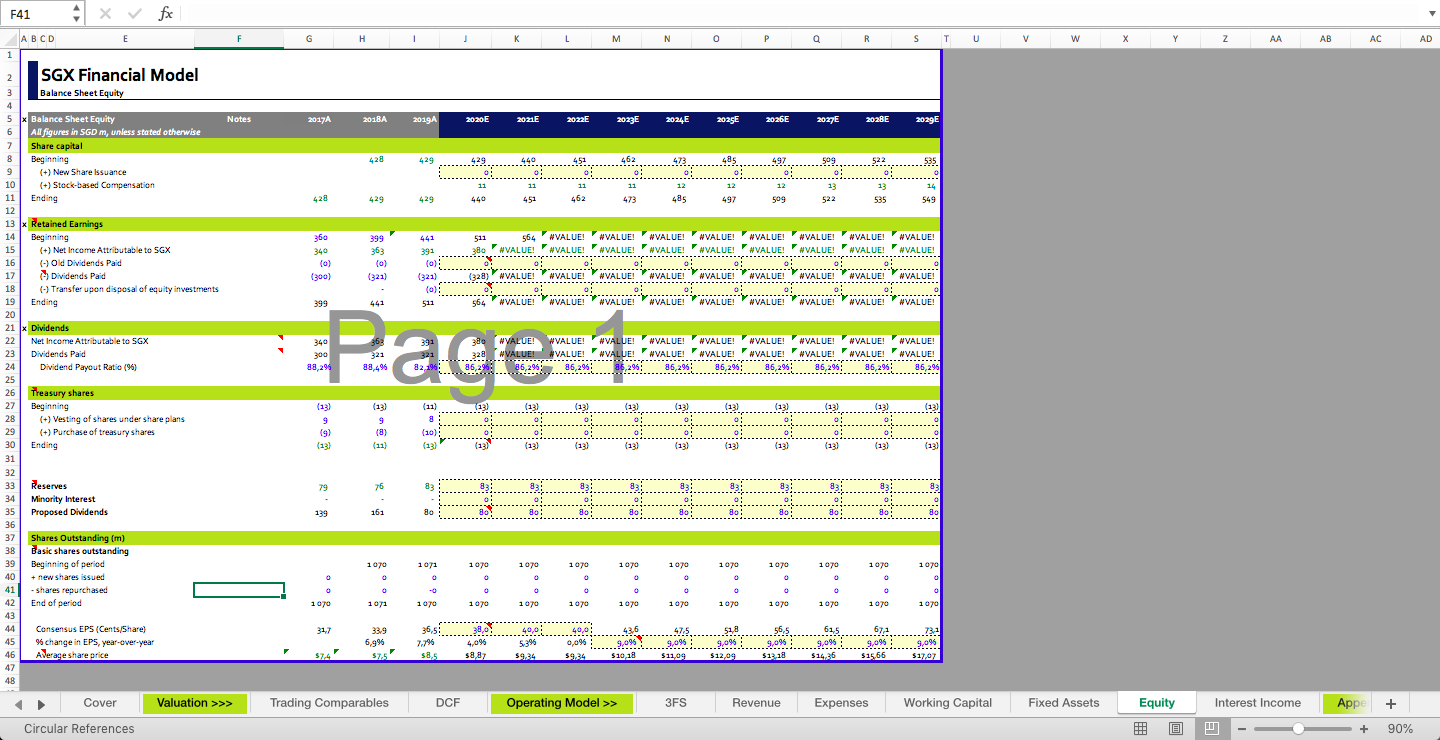1440x740 pixels.
Task: Switch to Page Layout view icon
Action: click(x=1176, y=729)
